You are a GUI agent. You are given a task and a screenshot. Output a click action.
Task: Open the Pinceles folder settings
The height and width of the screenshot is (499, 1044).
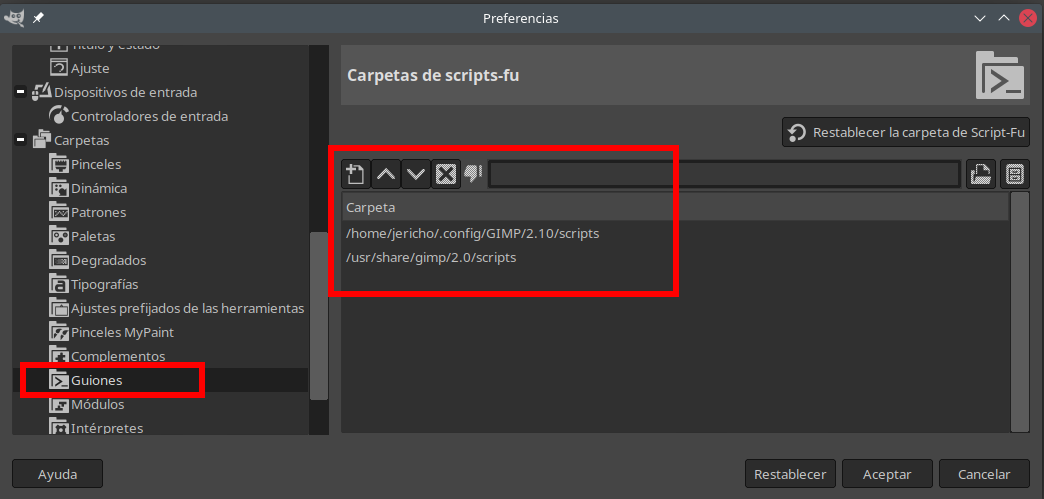click(x=96, y=164)
